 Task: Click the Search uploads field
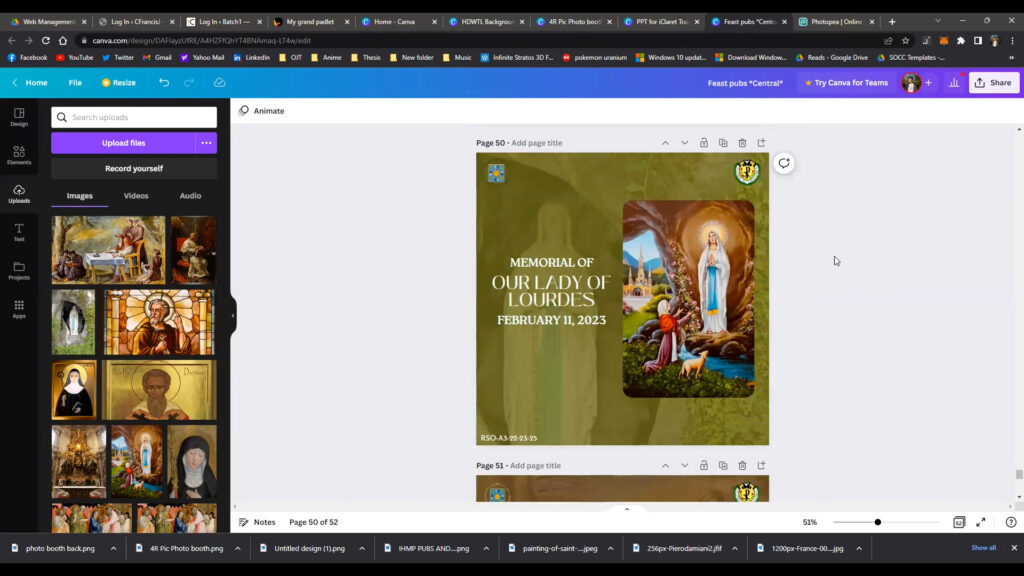134,118
